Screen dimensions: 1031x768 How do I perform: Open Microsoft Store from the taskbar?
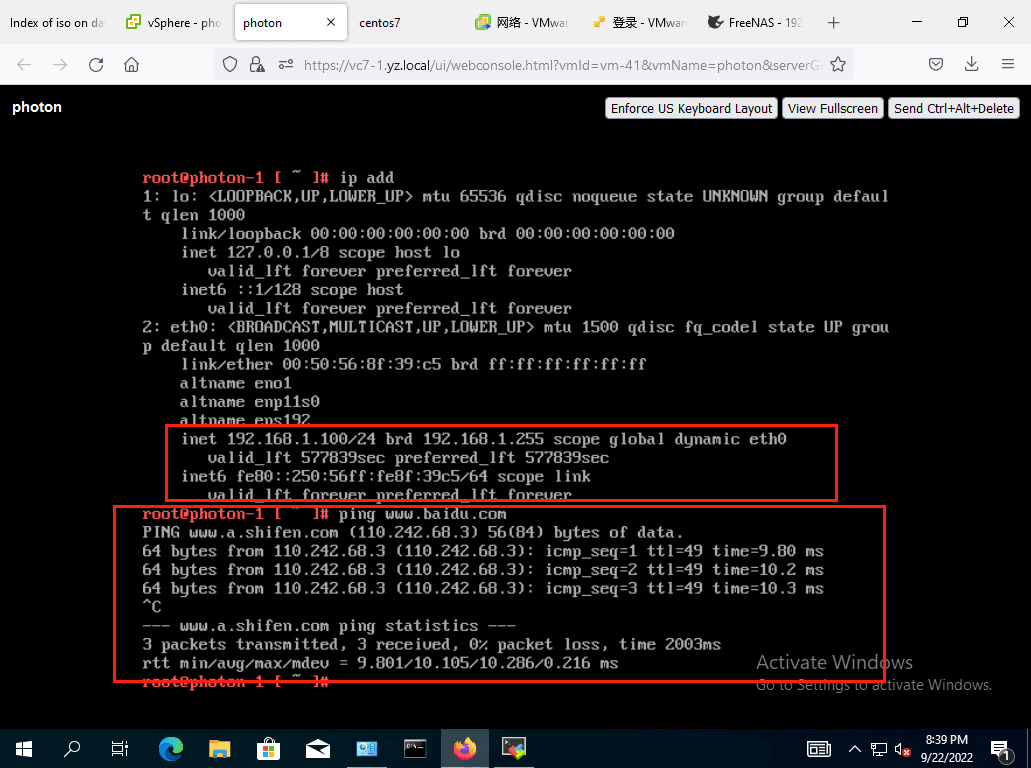(268, 748)
